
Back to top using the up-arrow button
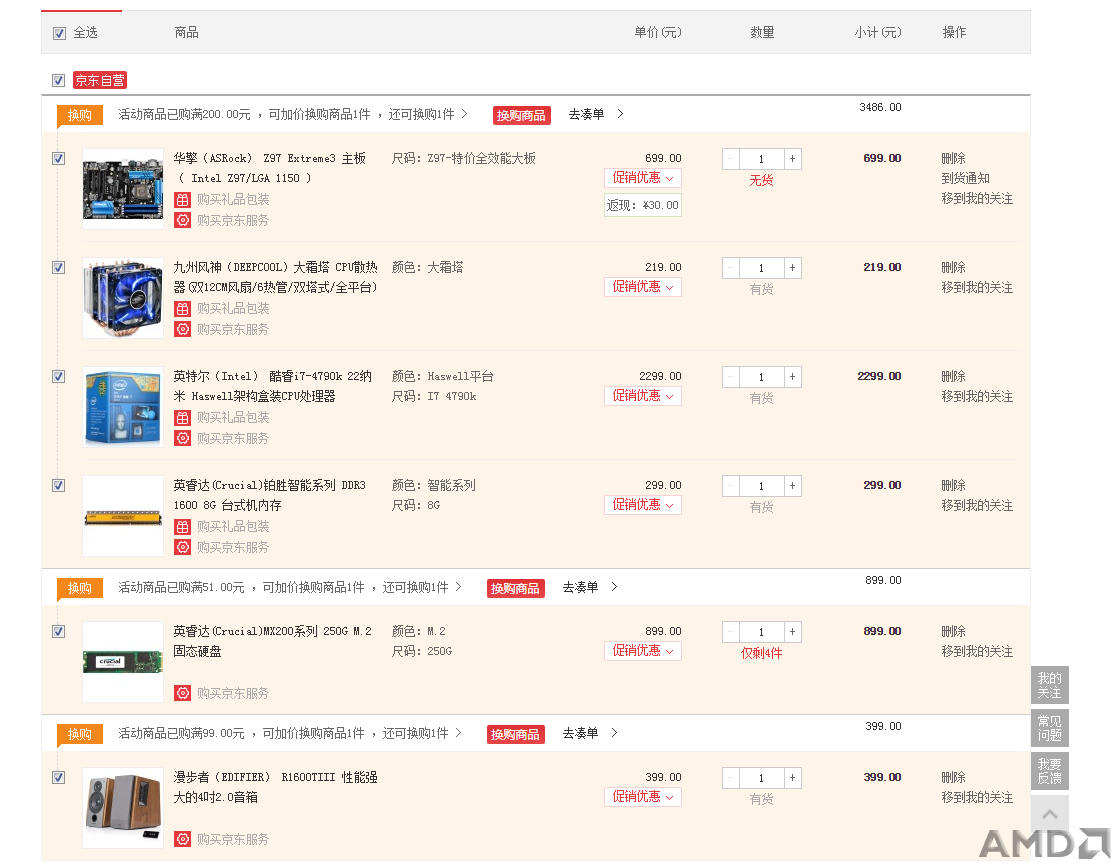click(1050, 814)
